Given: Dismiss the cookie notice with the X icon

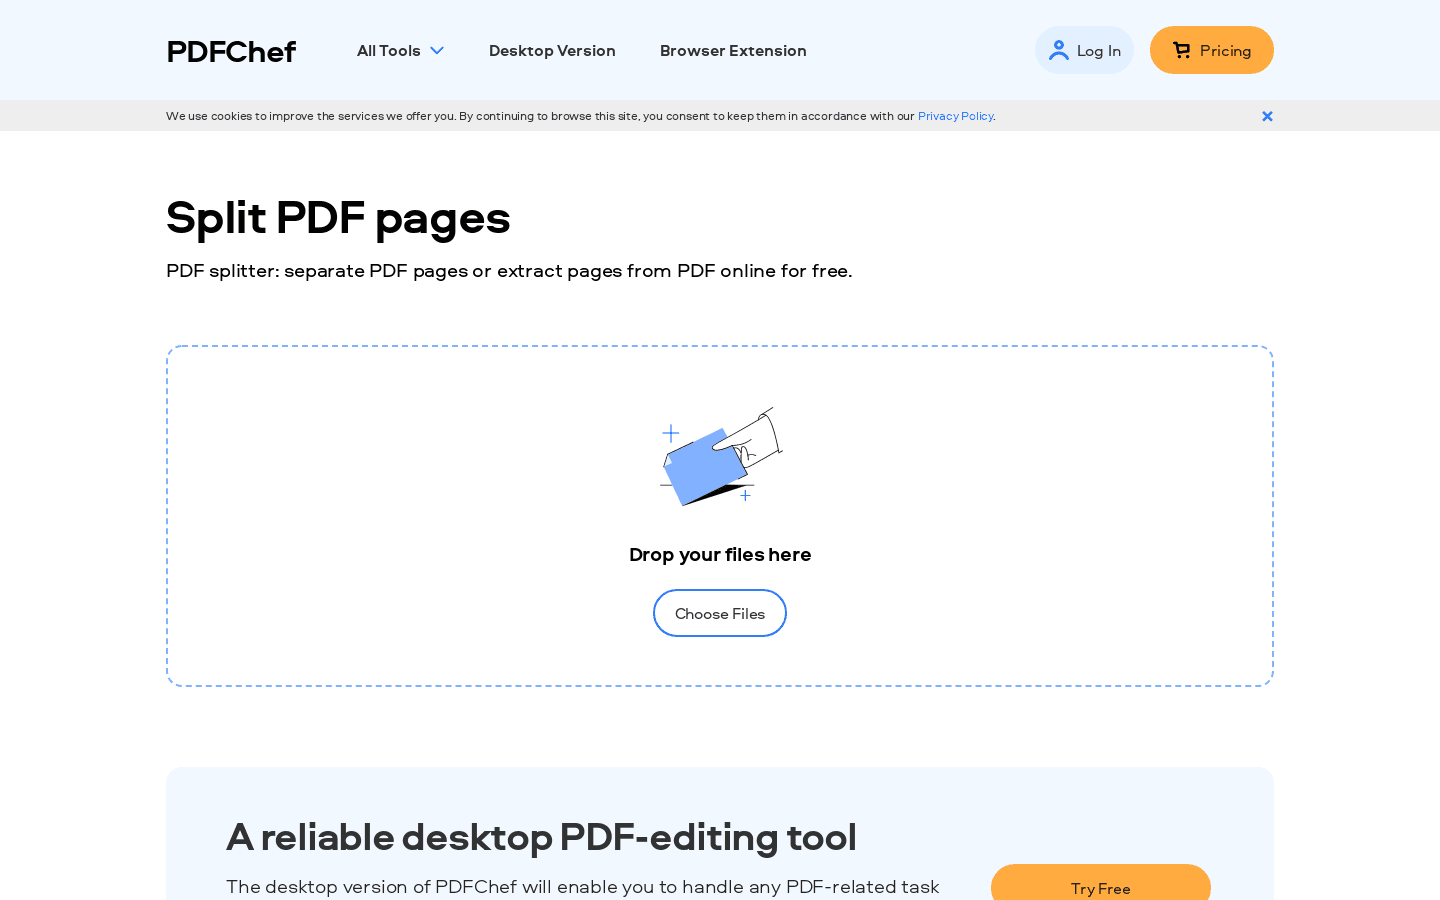Looking at the screenshot, I should pos(1267,116).
